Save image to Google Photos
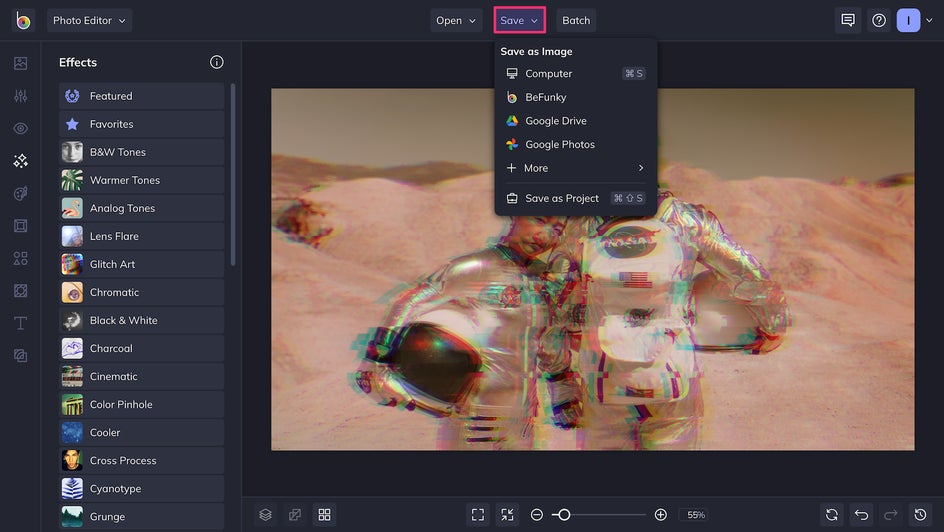944x532 pixels. point(576,144)
